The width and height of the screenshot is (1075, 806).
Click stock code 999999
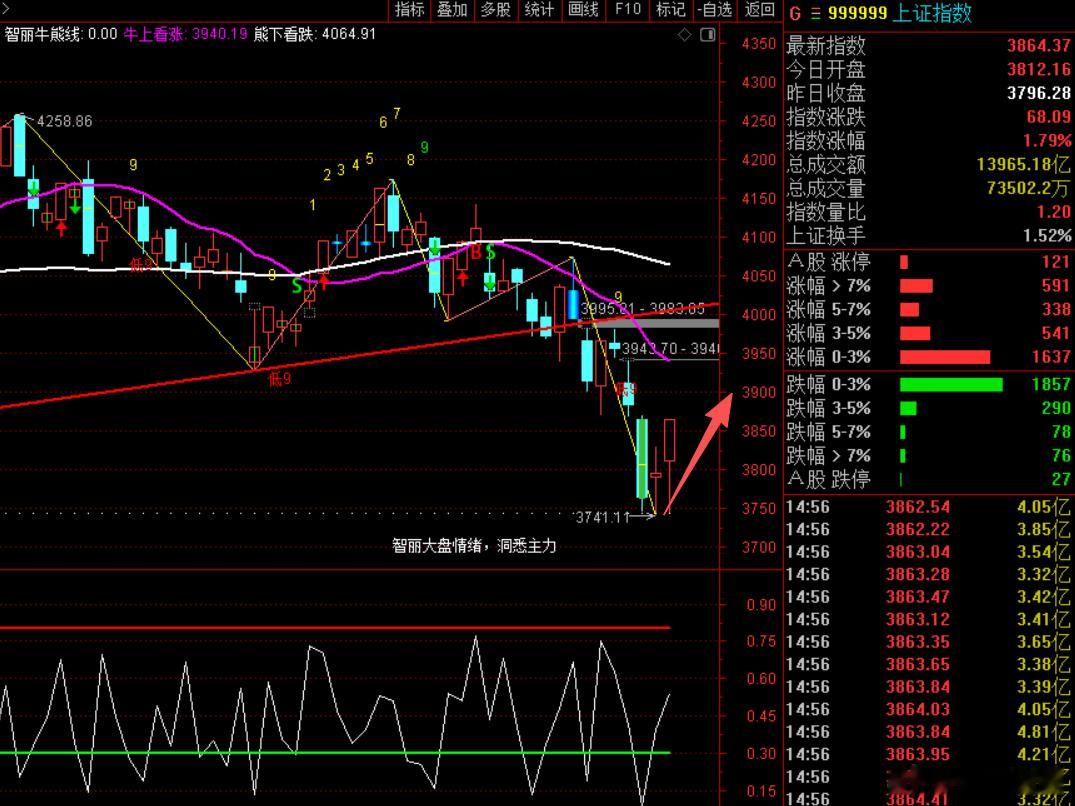[x=857, y=13]
